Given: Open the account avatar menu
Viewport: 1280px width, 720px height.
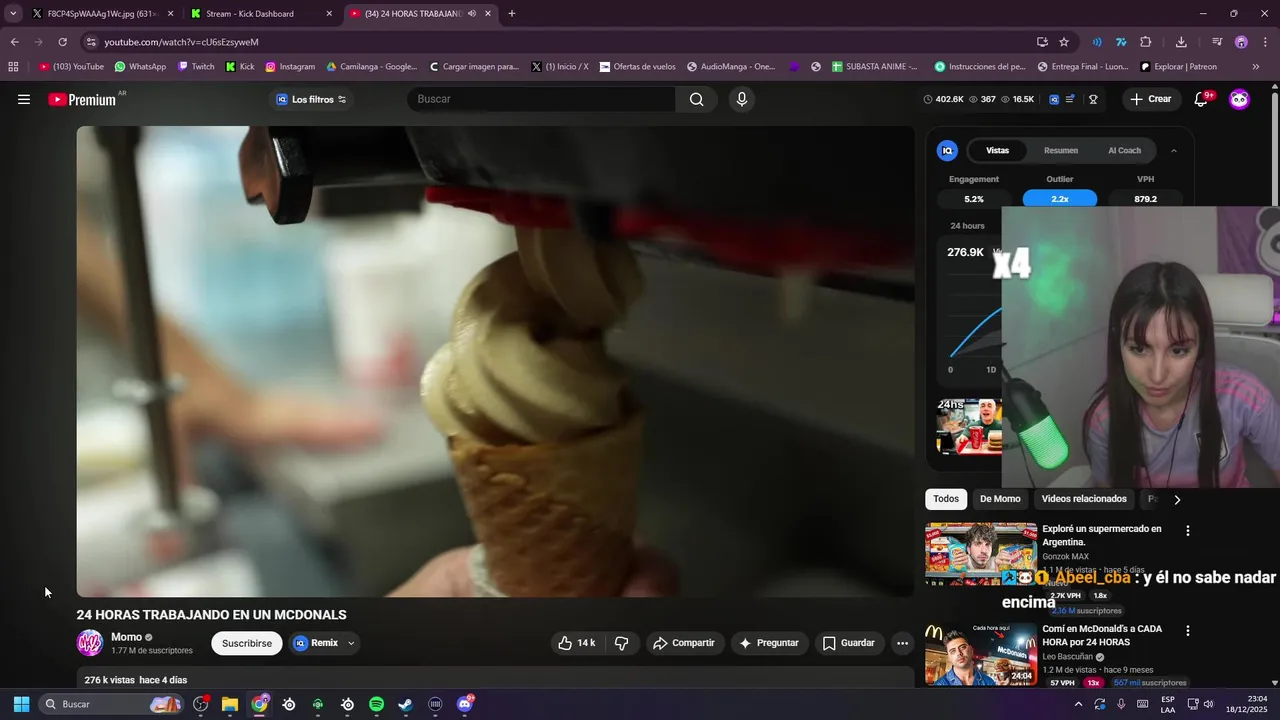Looking at the screenshot, I should 1239,99.
